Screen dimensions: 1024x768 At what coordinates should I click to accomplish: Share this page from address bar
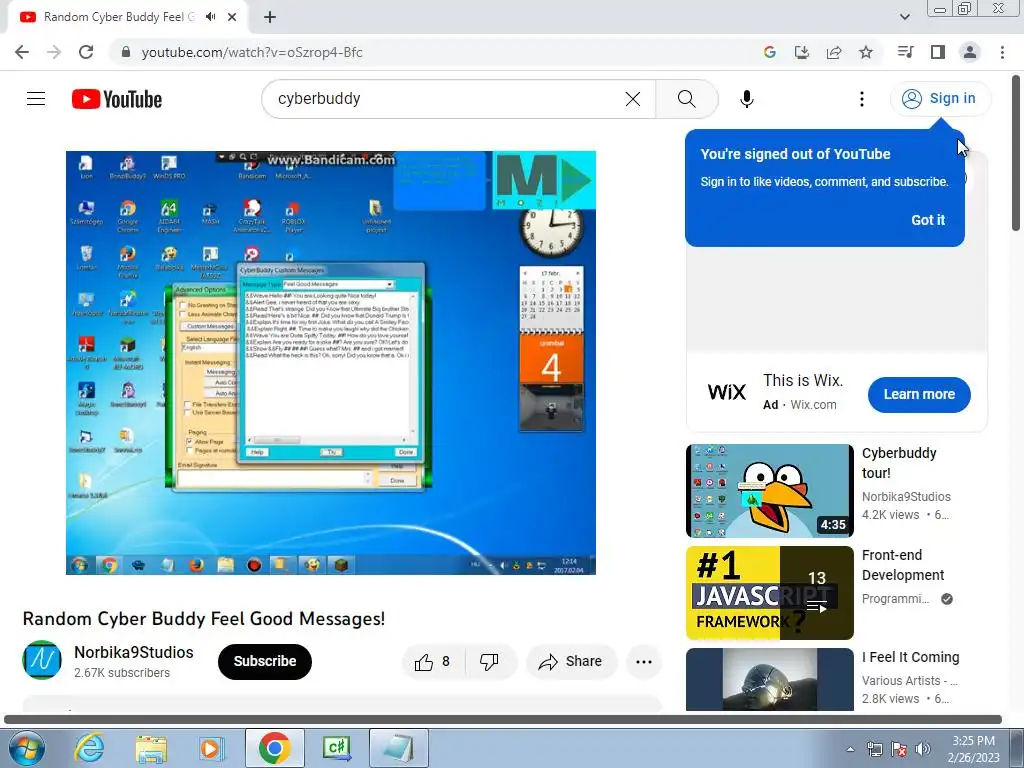[834, 52]
